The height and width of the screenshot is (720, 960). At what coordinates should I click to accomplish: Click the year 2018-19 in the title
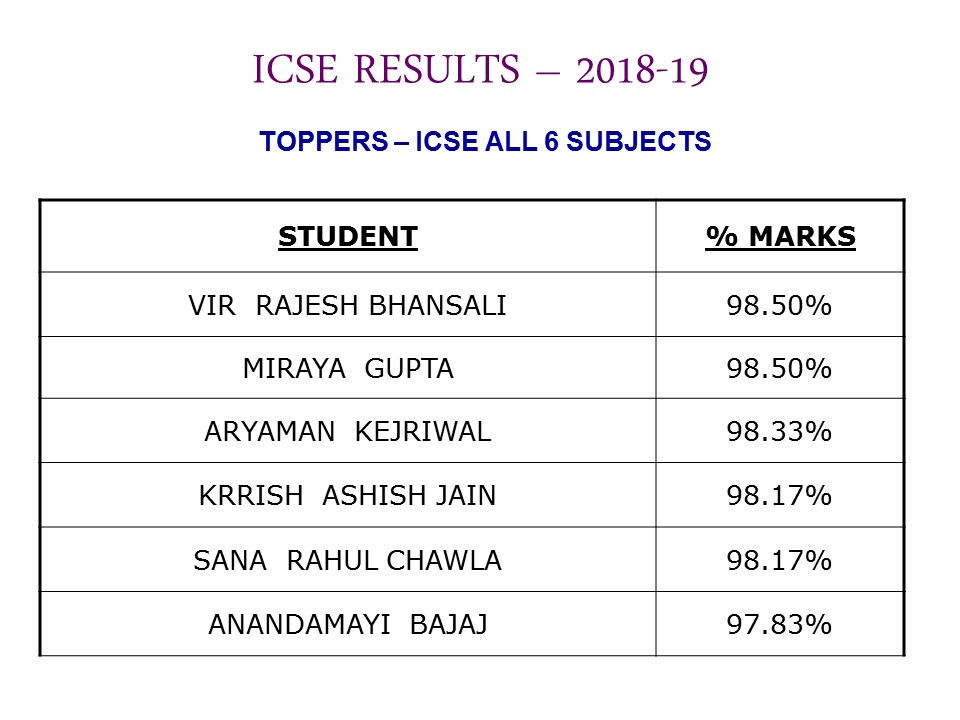coord(642,70)
